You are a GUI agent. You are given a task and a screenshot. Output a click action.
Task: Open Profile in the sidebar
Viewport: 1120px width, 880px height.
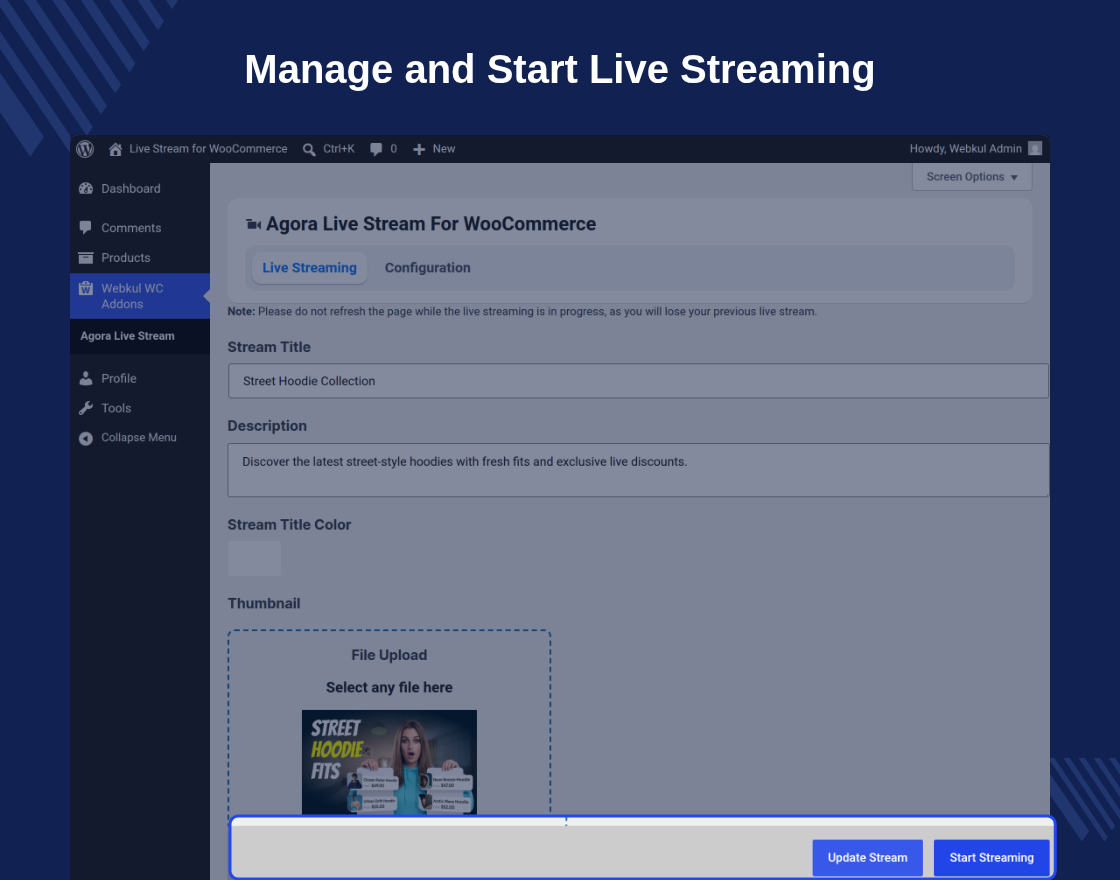click(x=119, y=379)
